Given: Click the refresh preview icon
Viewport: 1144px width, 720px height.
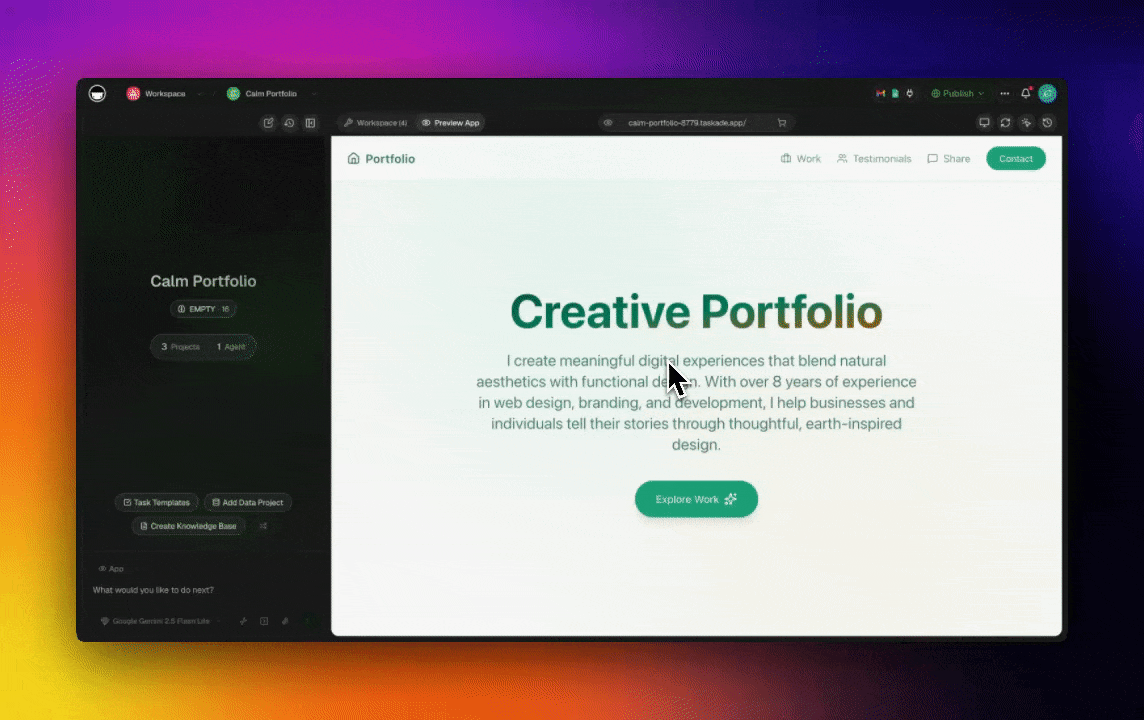Looking at the screenshot, I should point(1005,123).
